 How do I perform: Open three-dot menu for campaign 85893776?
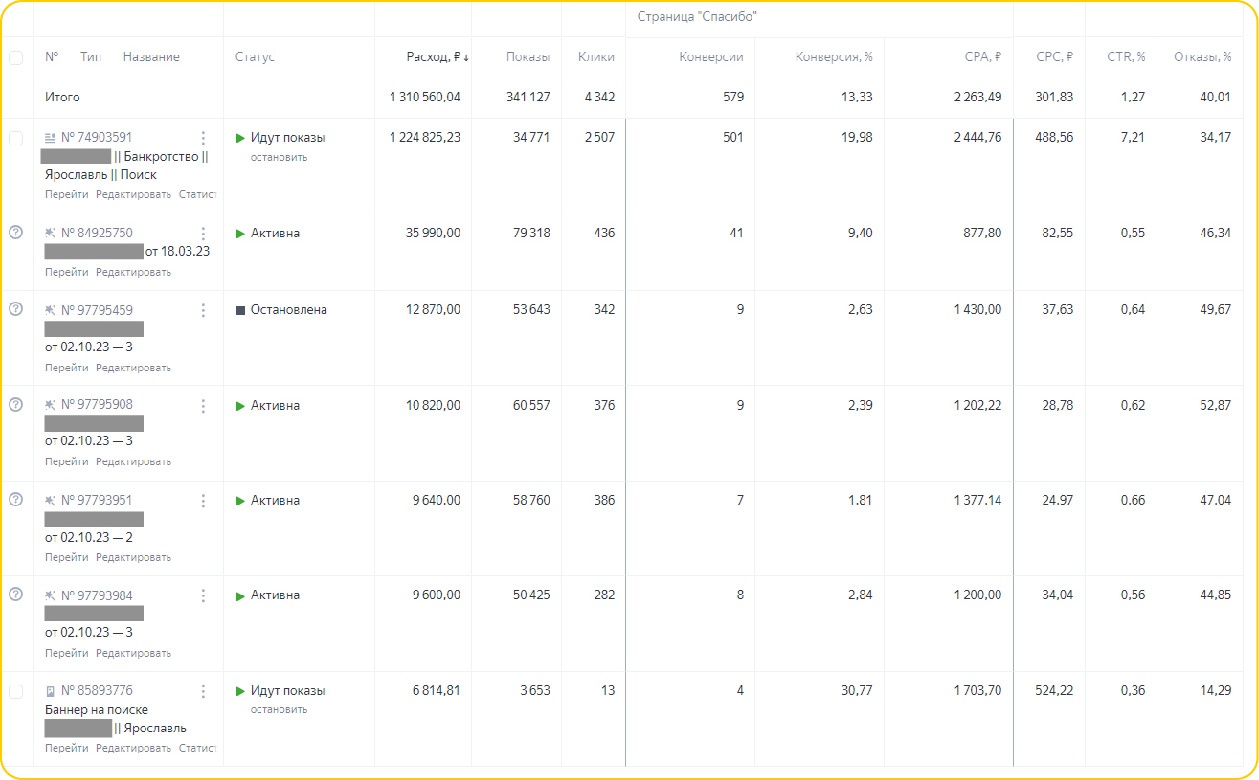point(203,691)
